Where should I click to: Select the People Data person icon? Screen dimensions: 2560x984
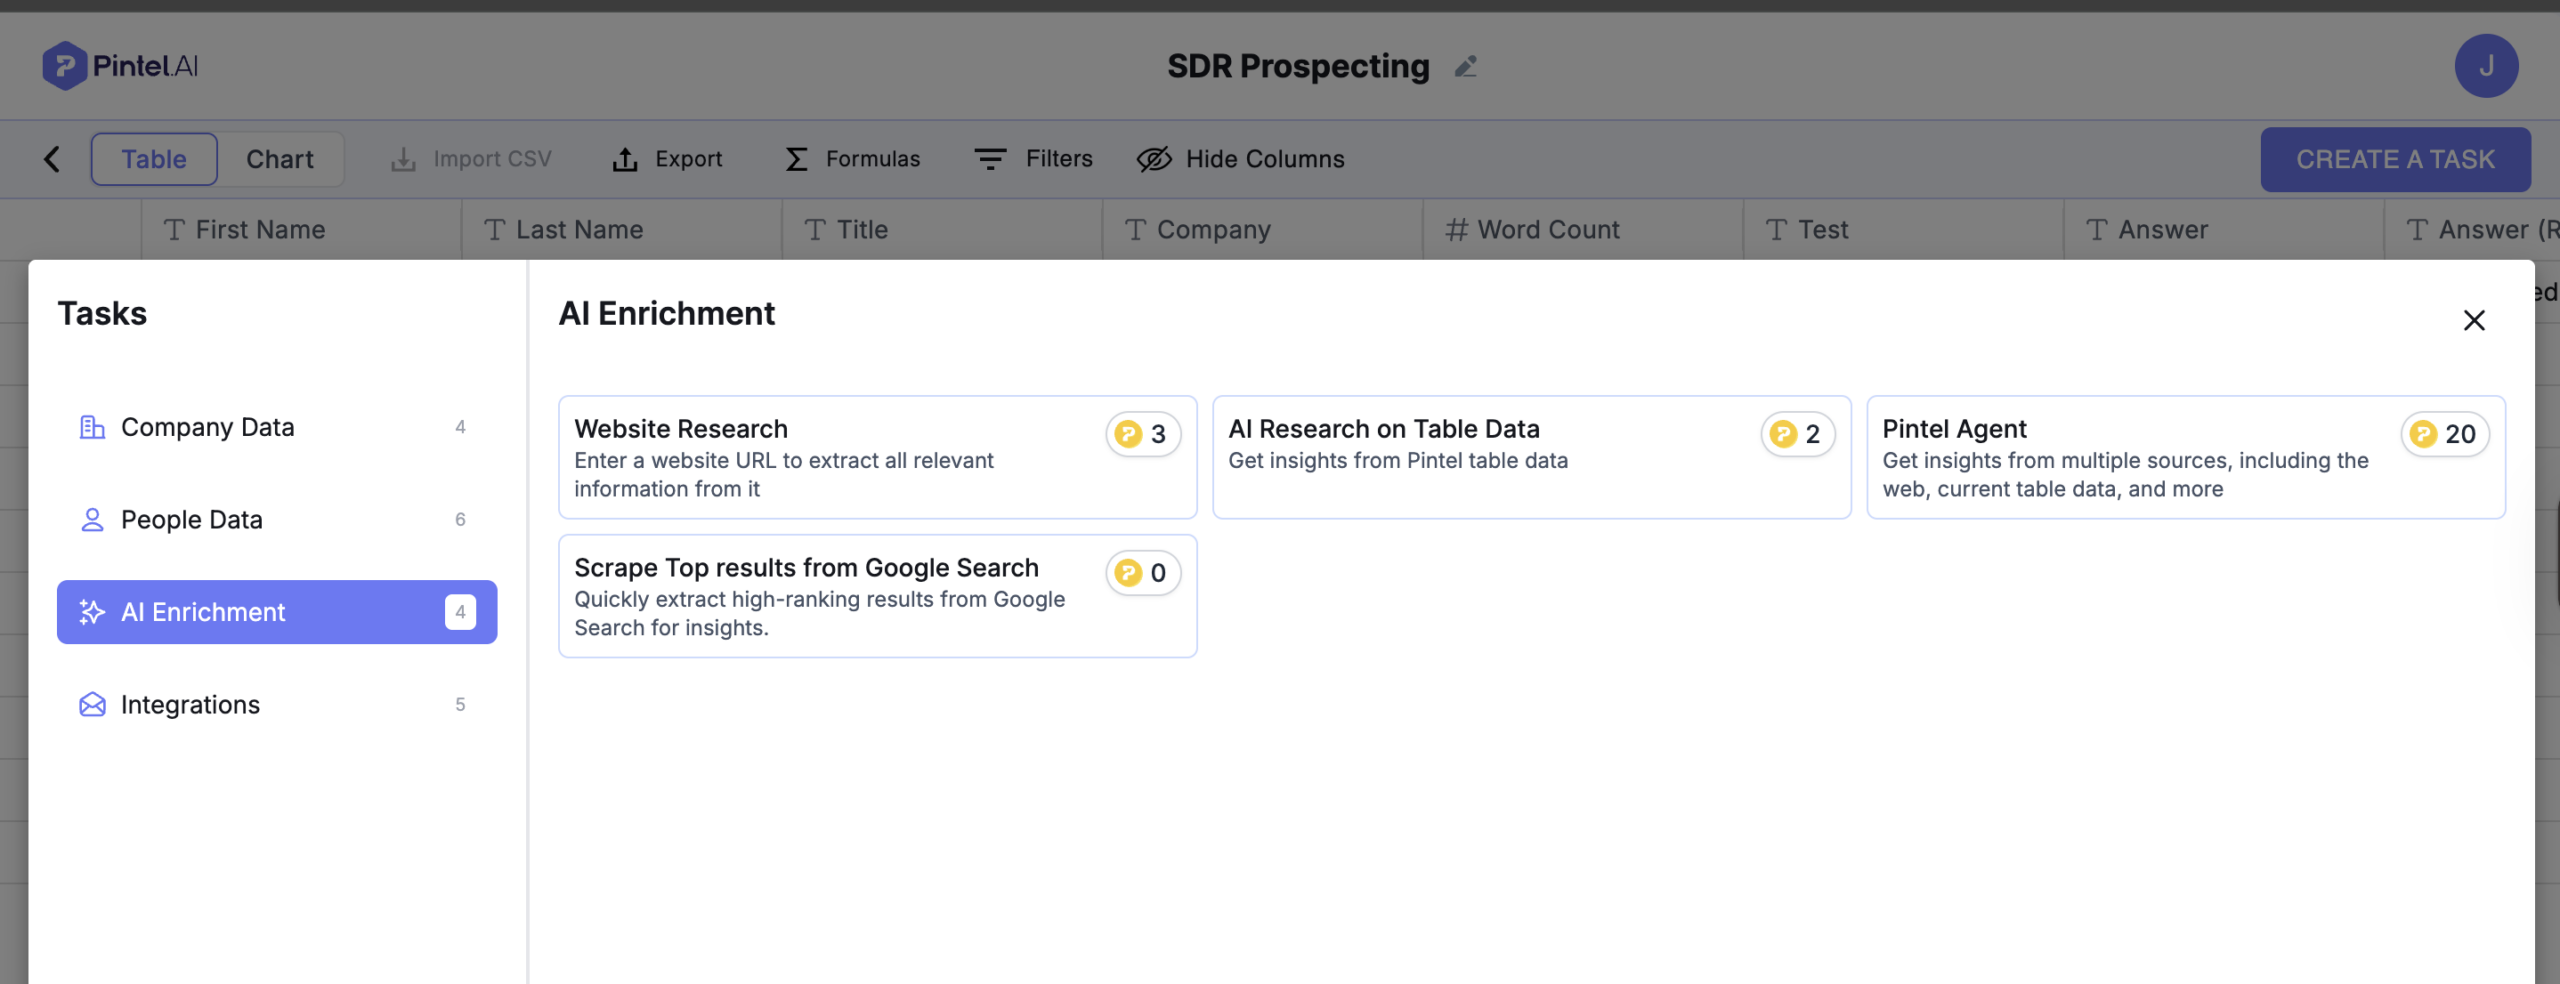[92, 519]
